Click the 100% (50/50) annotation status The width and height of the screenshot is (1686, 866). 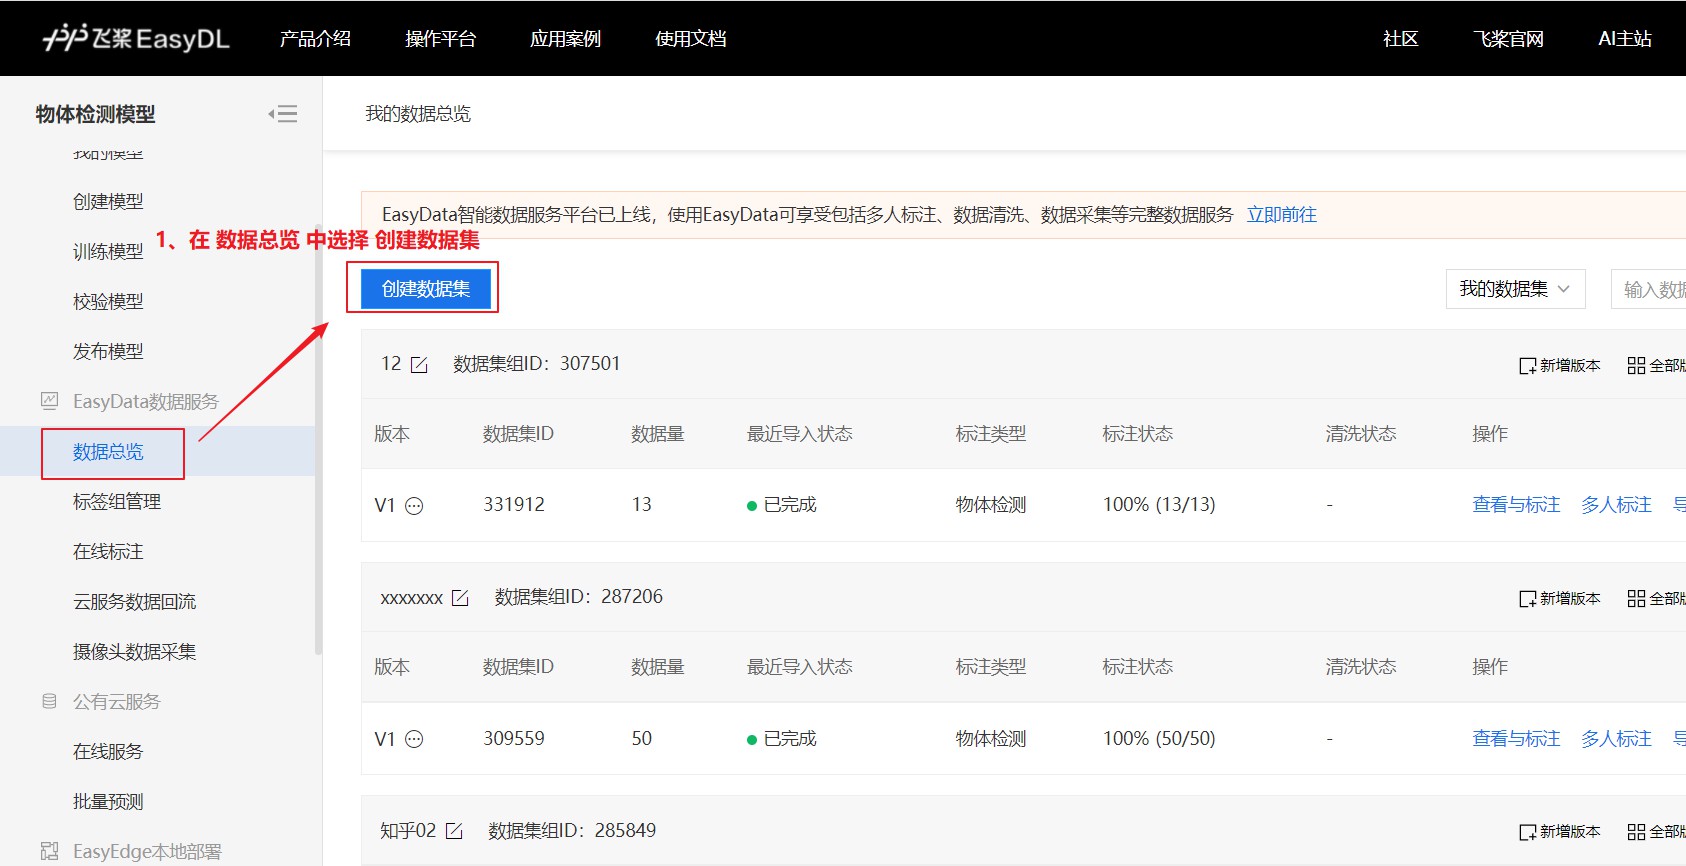point(1159,739)
